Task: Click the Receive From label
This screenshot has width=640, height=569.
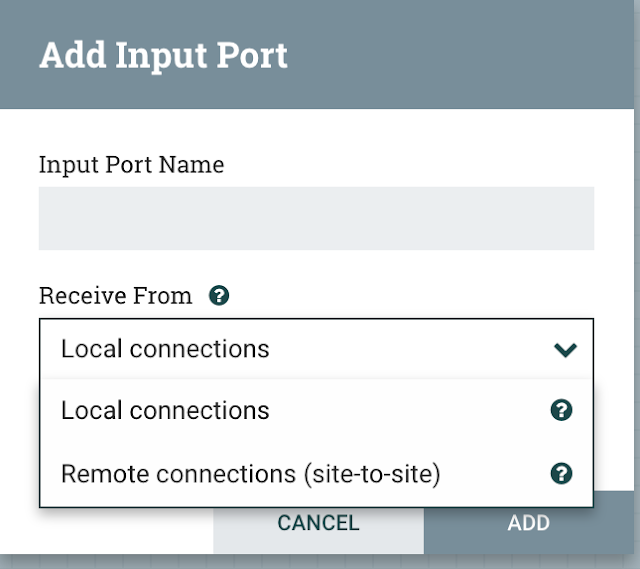Action: click(116, 296)
